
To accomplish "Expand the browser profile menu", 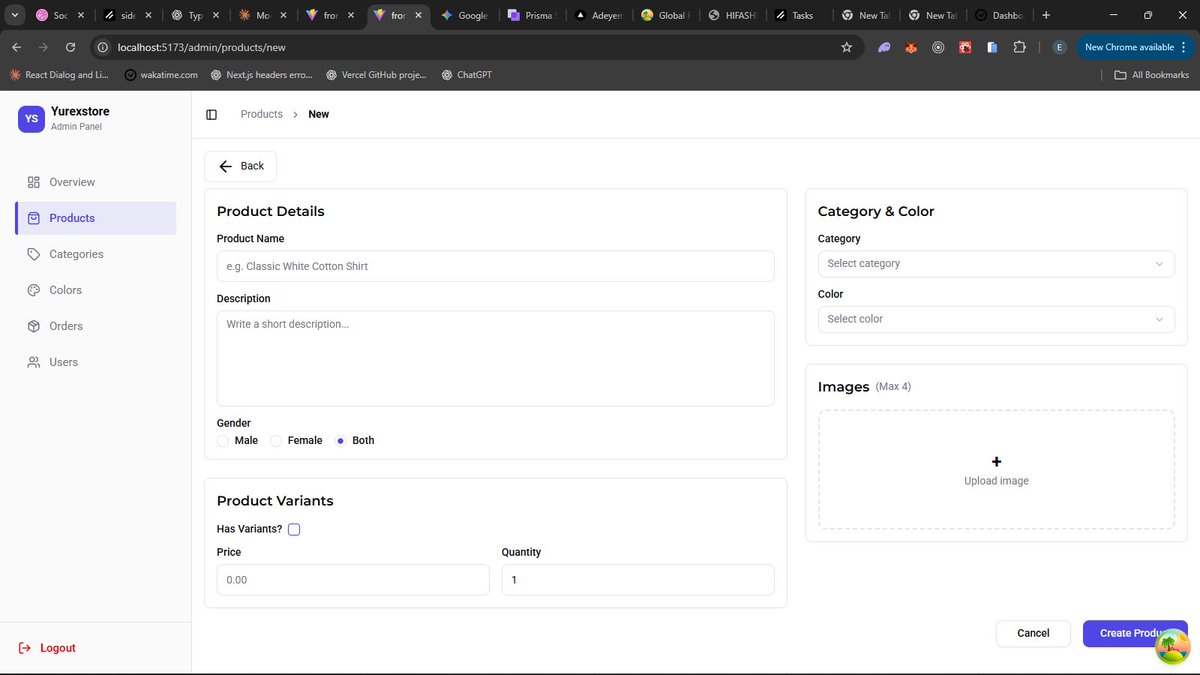I will (x=1058, y=46).
